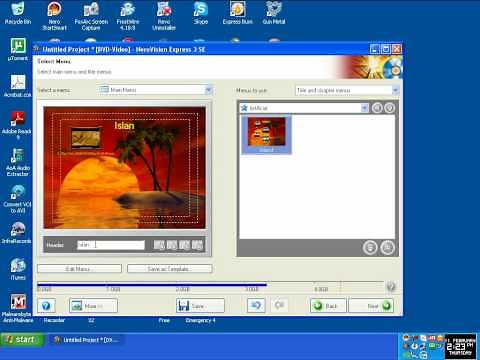480x360 pixels.
Task: Select the Island menu template thumbnail
Action: 266,134
